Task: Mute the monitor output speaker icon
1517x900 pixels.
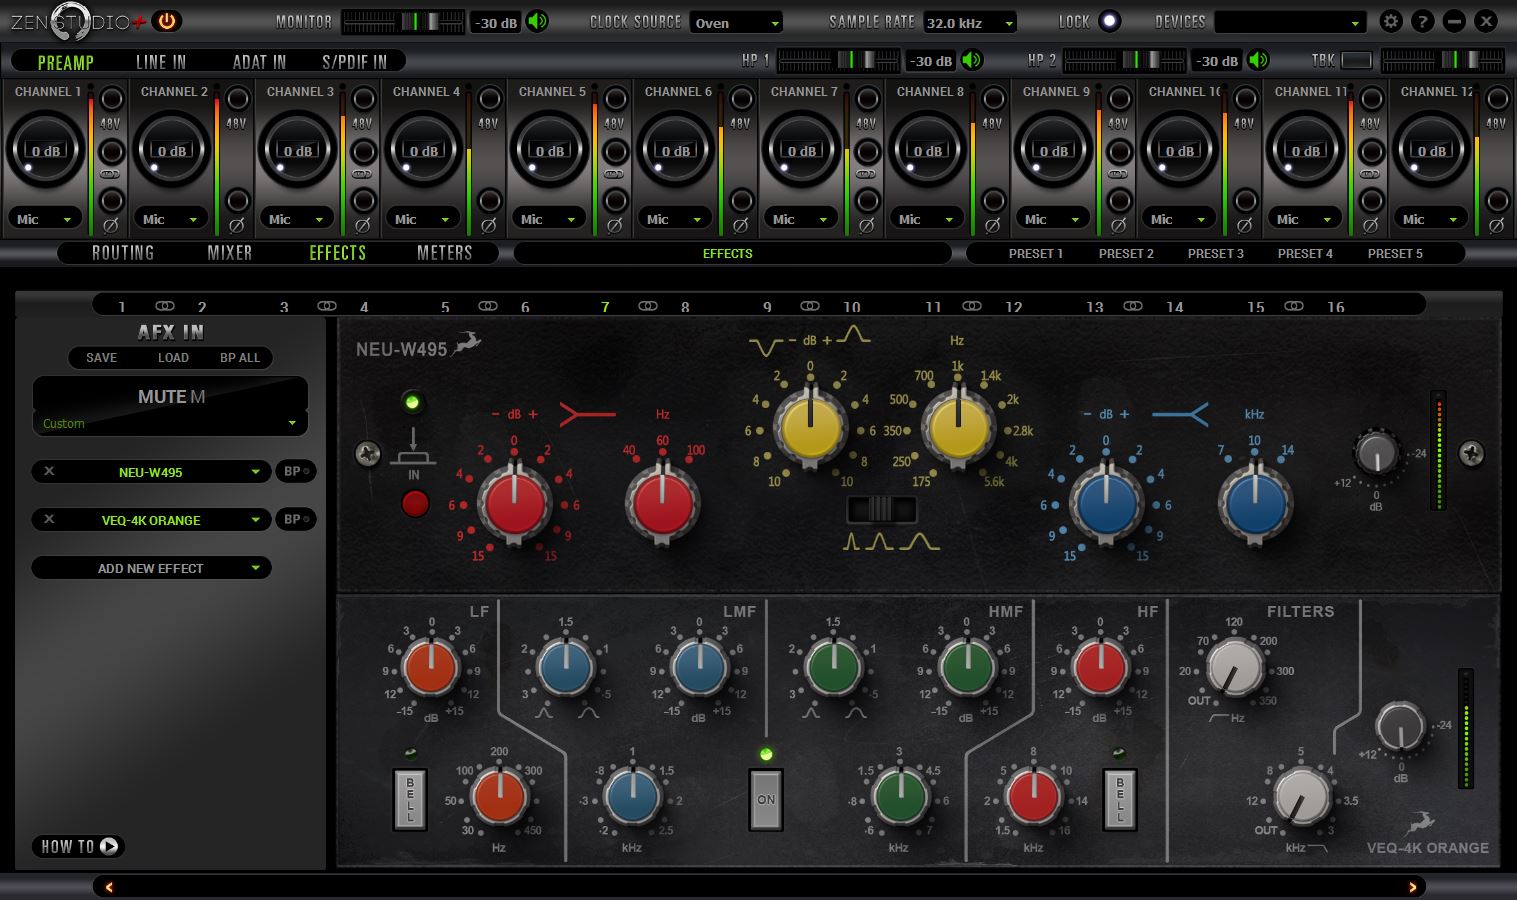Action: [537, 21]
